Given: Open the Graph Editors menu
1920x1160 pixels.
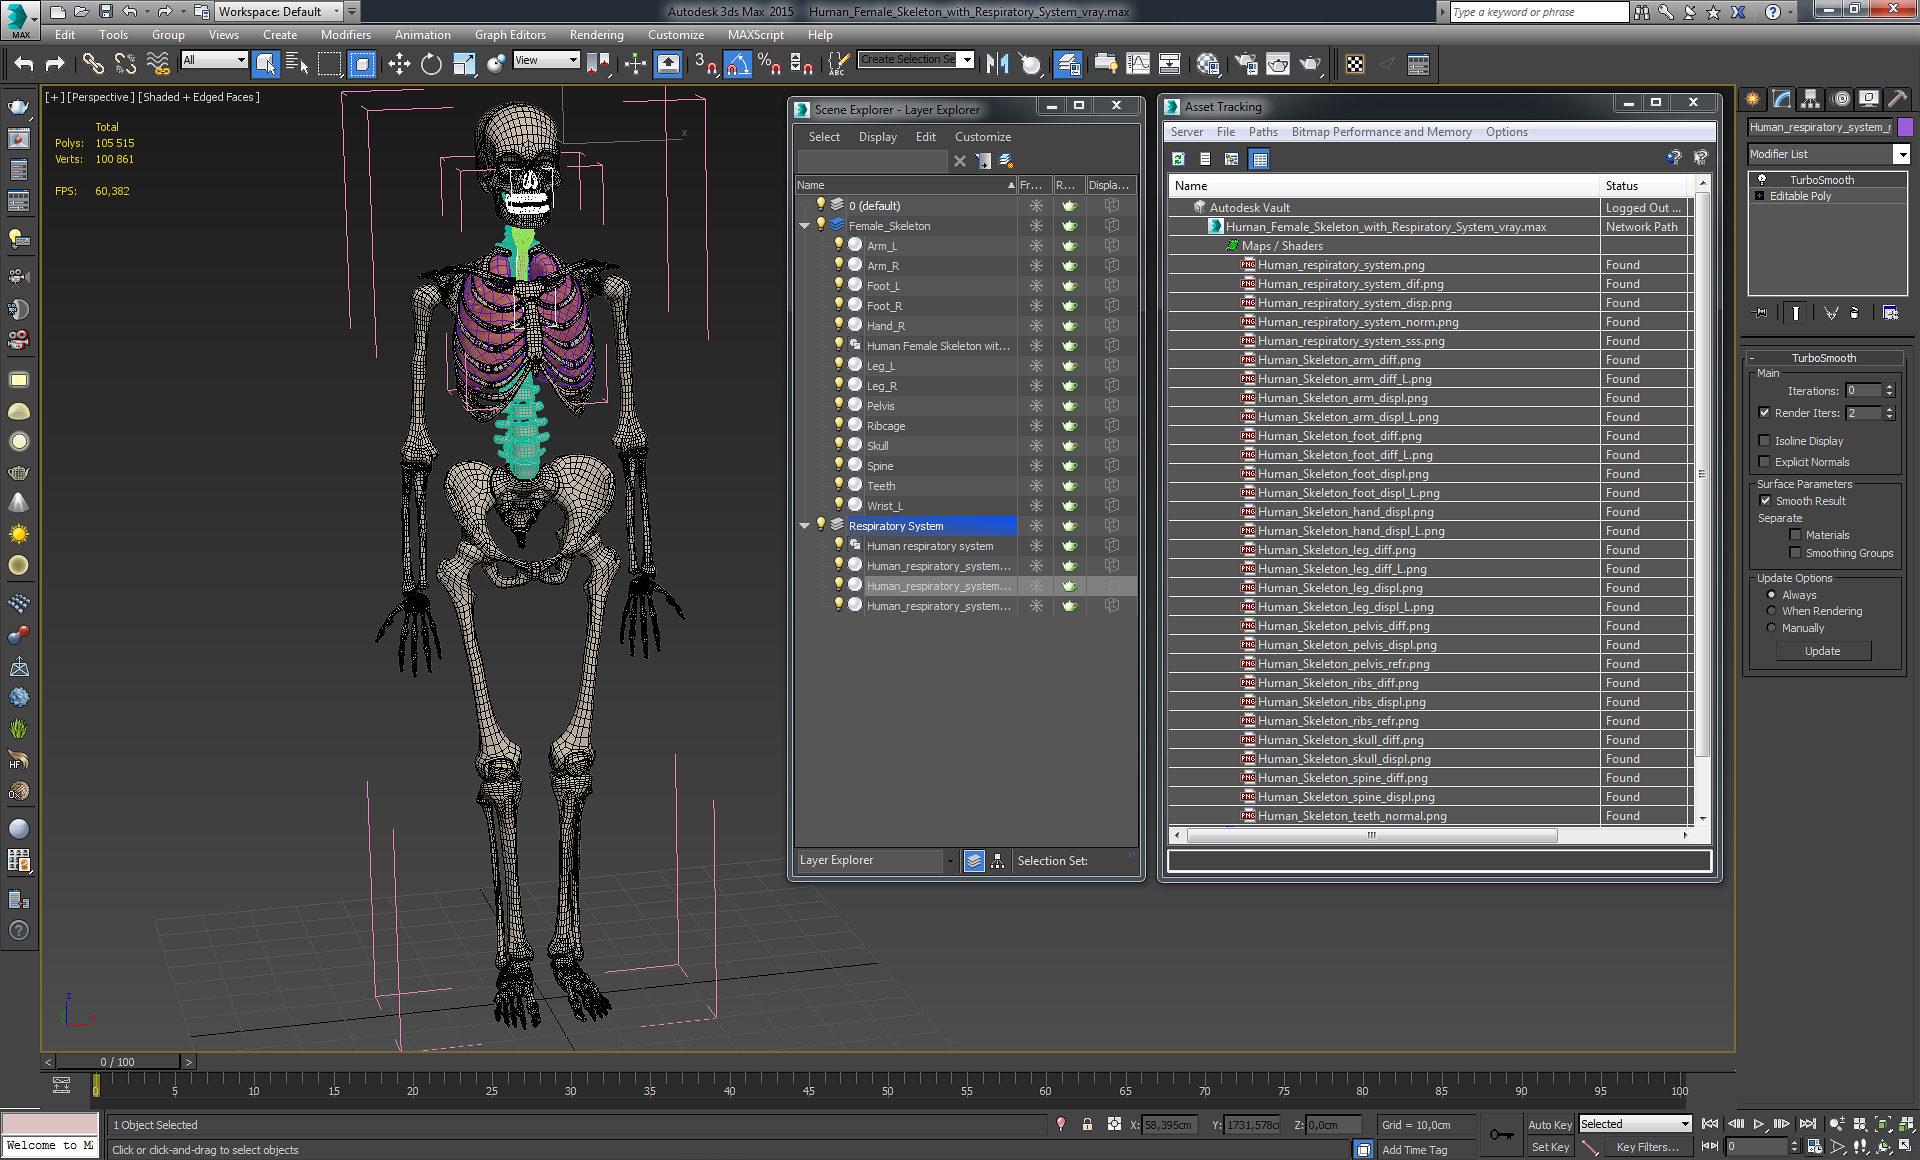Looking at the screenshot, I should [510, 35].
